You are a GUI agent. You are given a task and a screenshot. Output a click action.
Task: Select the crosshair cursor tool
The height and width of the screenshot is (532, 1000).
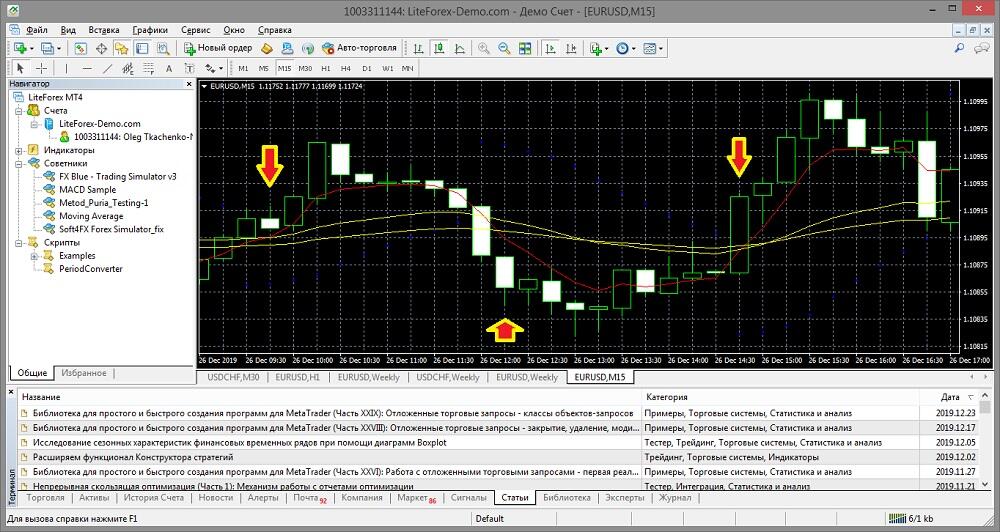click(x=42, y=68)
